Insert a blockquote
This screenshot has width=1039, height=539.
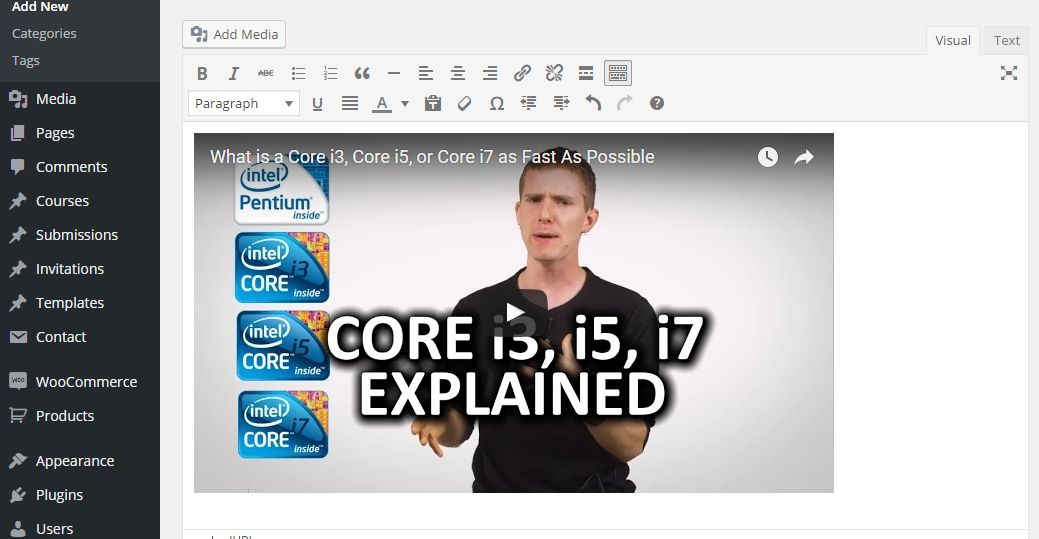tap(362, 73)
